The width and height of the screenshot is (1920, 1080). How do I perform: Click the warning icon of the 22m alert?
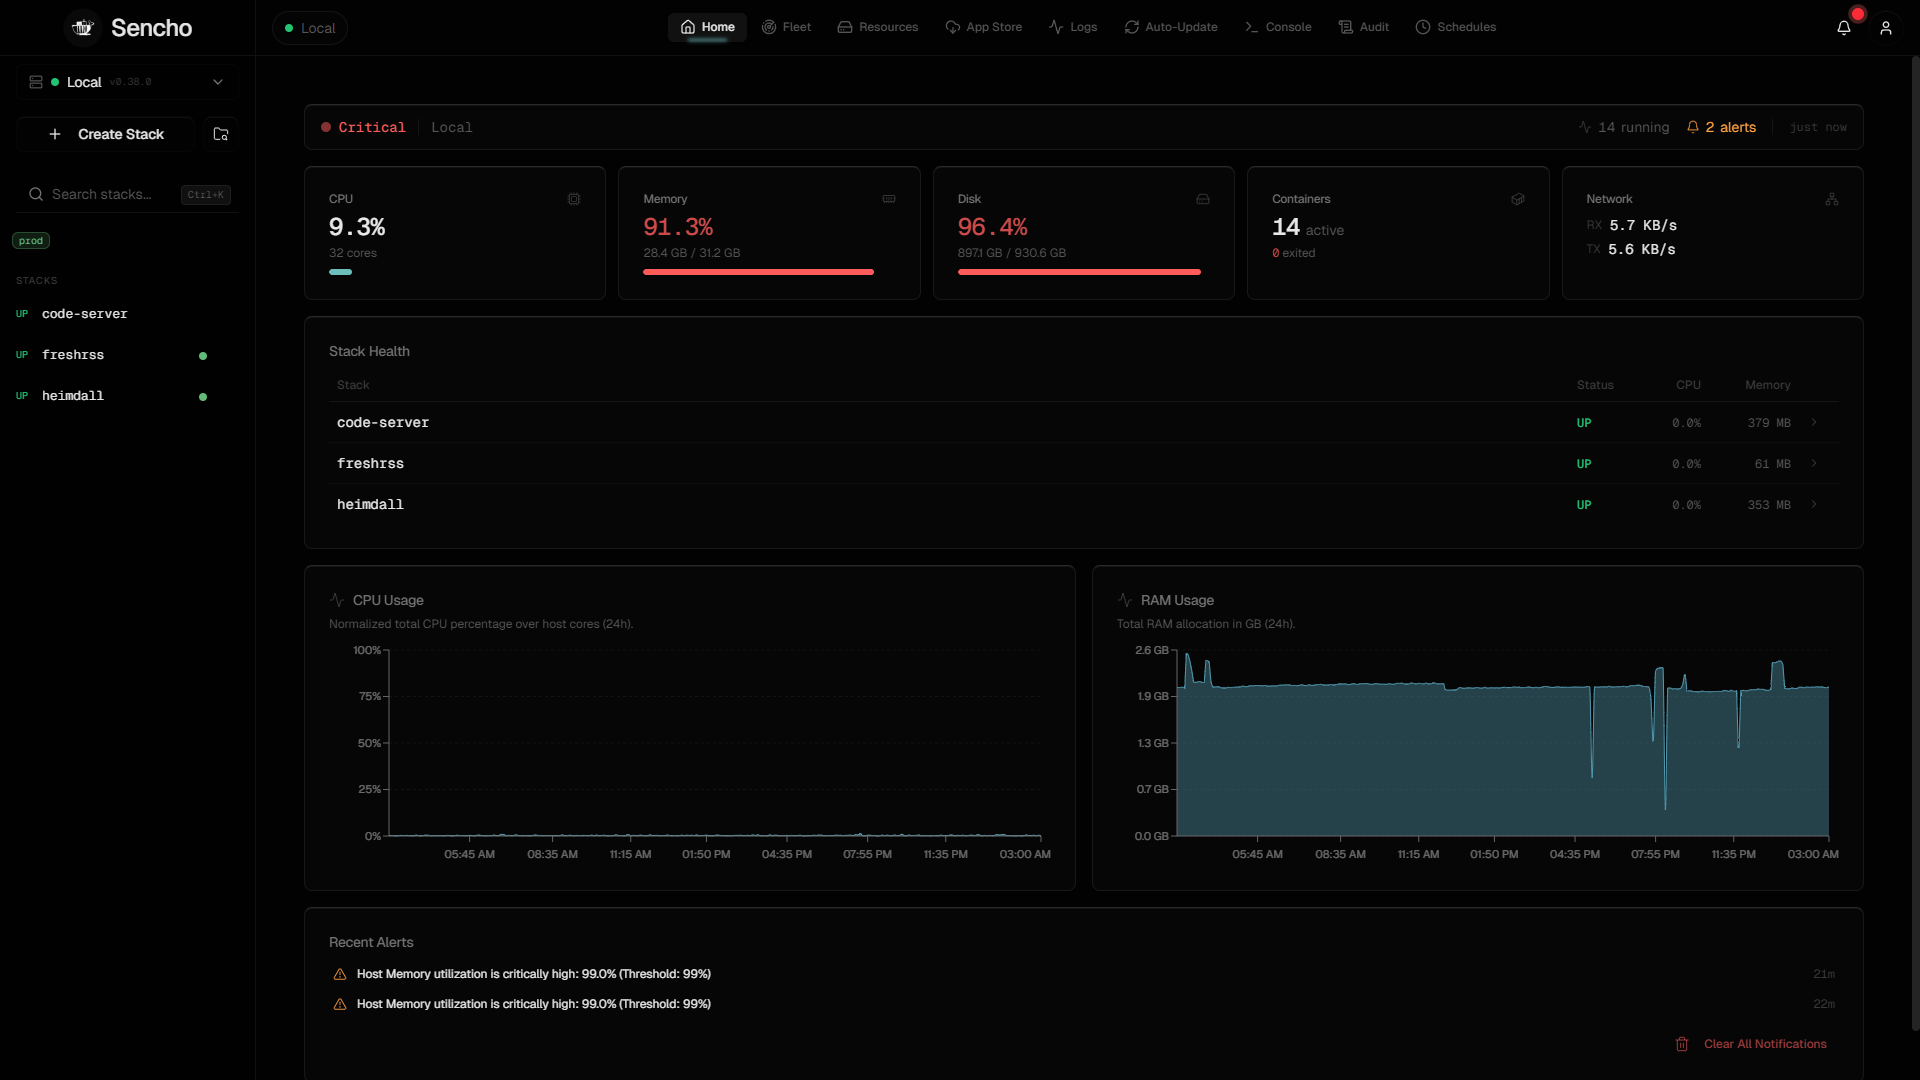click(340, 1004)
